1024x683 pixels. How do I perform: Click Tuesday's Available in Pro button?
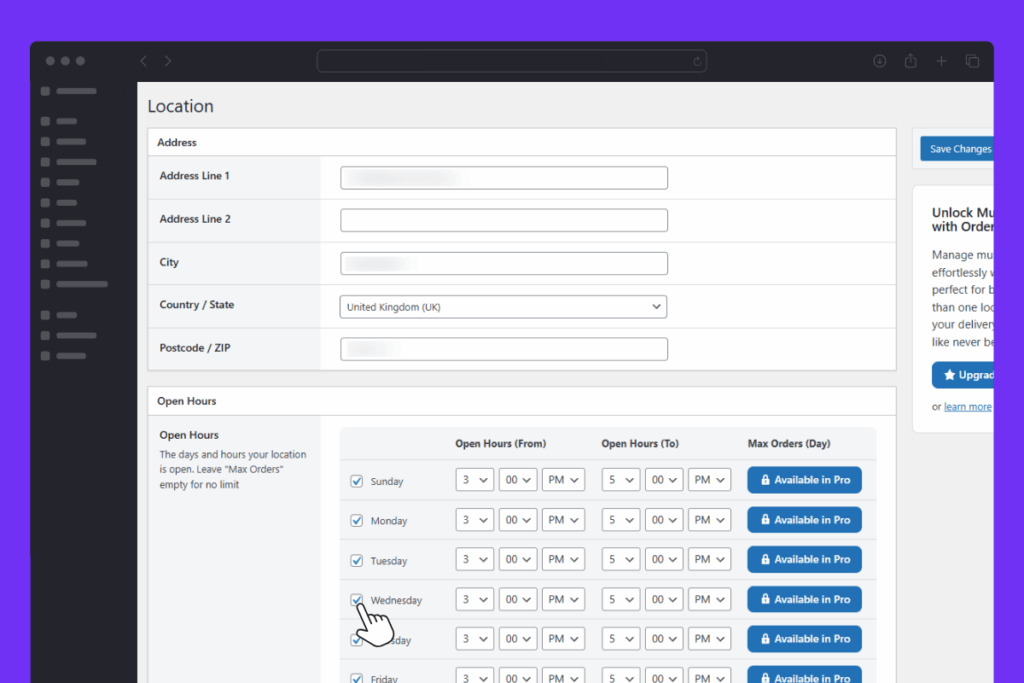coord(804,559)
